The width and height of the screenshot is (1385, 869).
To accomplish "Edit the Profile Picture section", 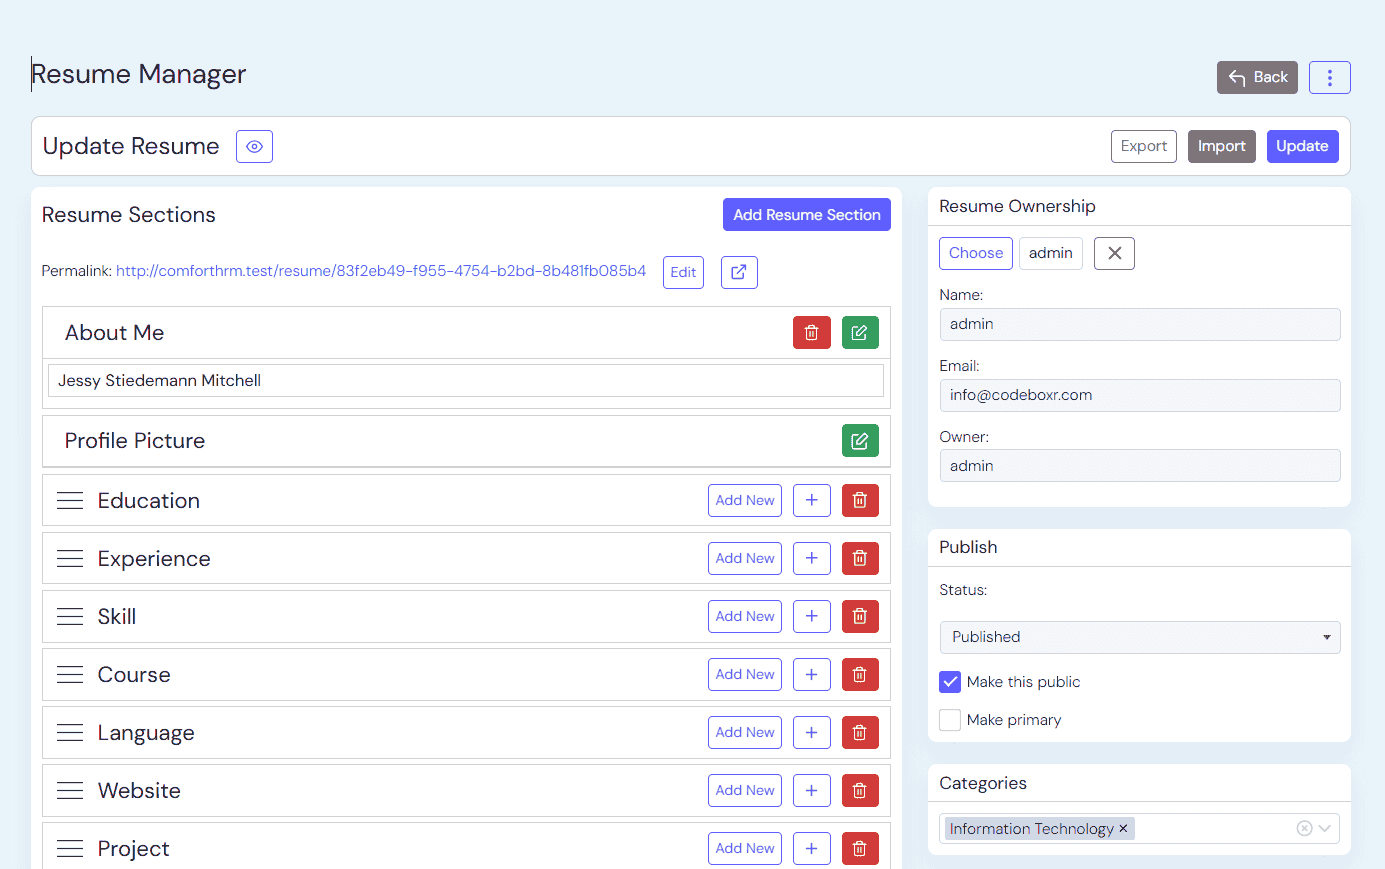I will coord(859,441).
